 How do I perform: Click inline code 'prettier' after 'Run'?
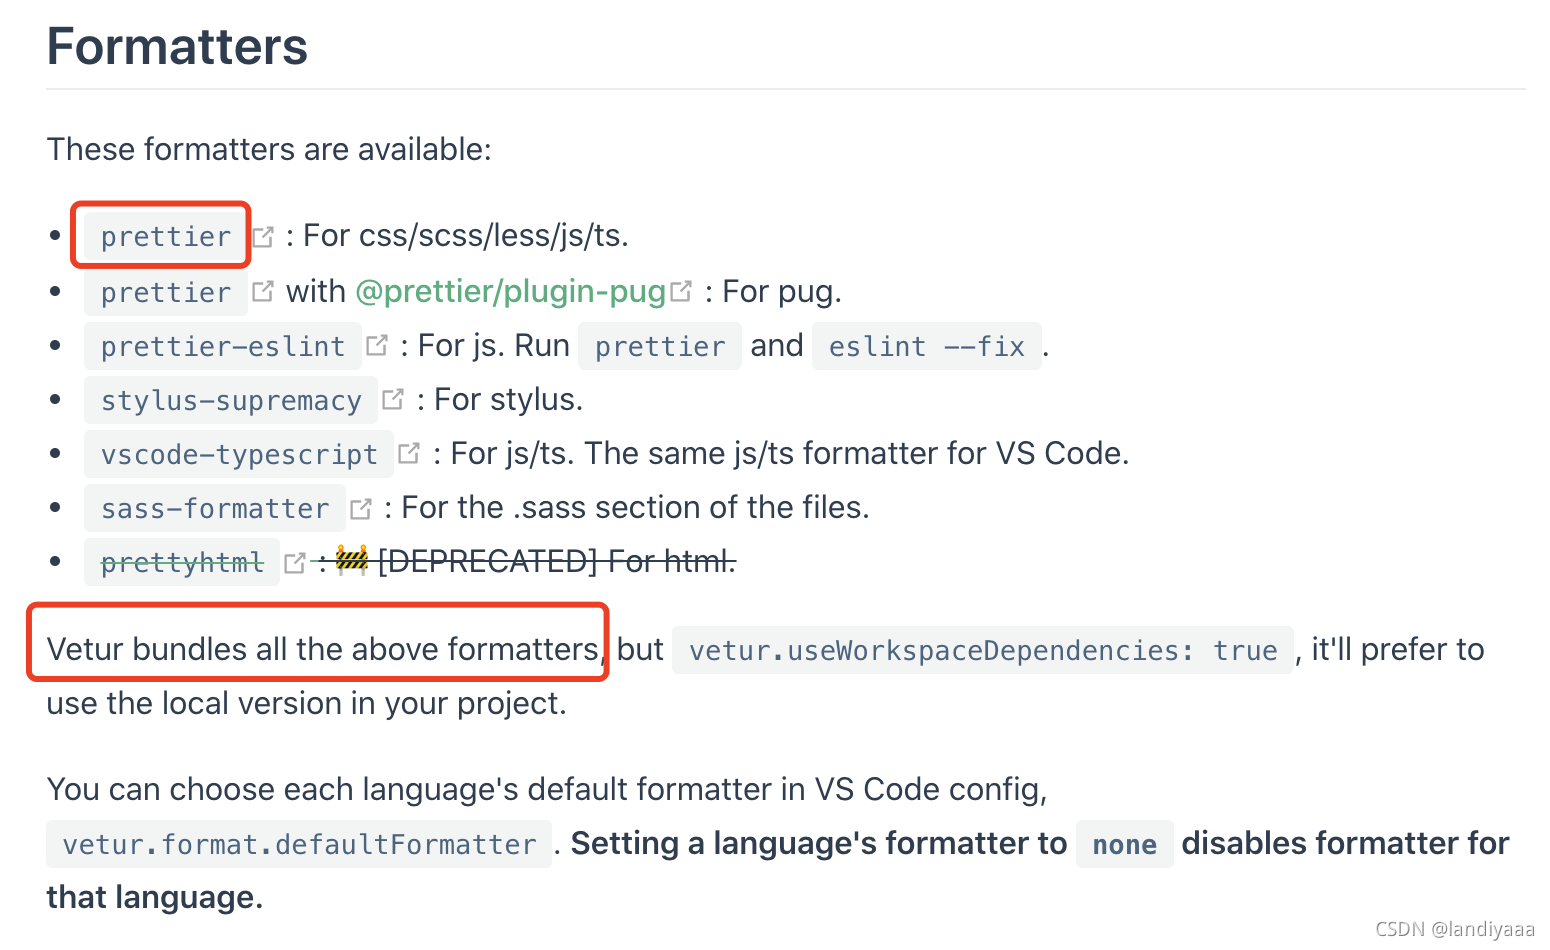pyautogui.click(x=660, y=346)
